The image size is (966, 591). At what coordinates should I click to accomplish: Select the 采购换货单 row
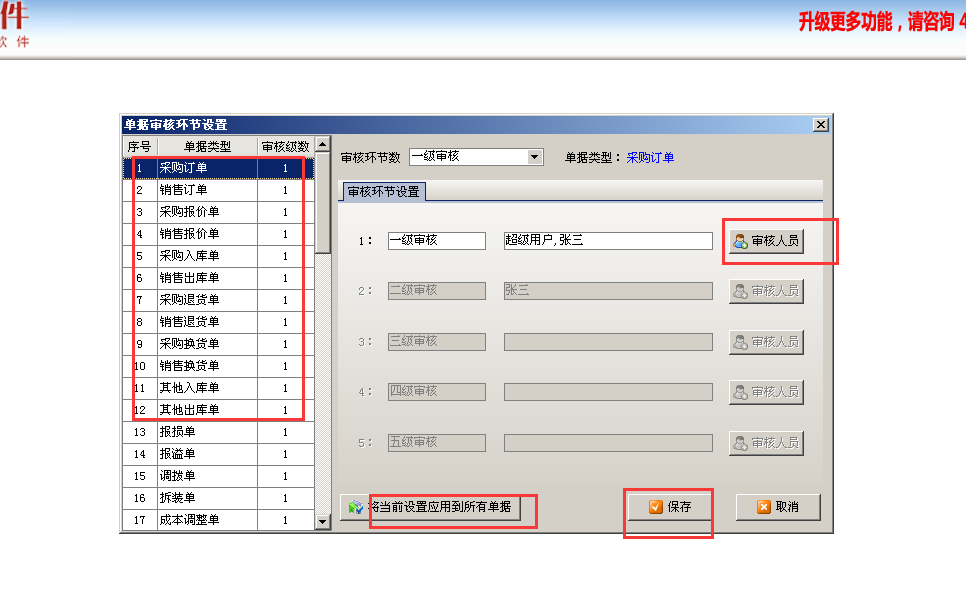click(219, 344)
